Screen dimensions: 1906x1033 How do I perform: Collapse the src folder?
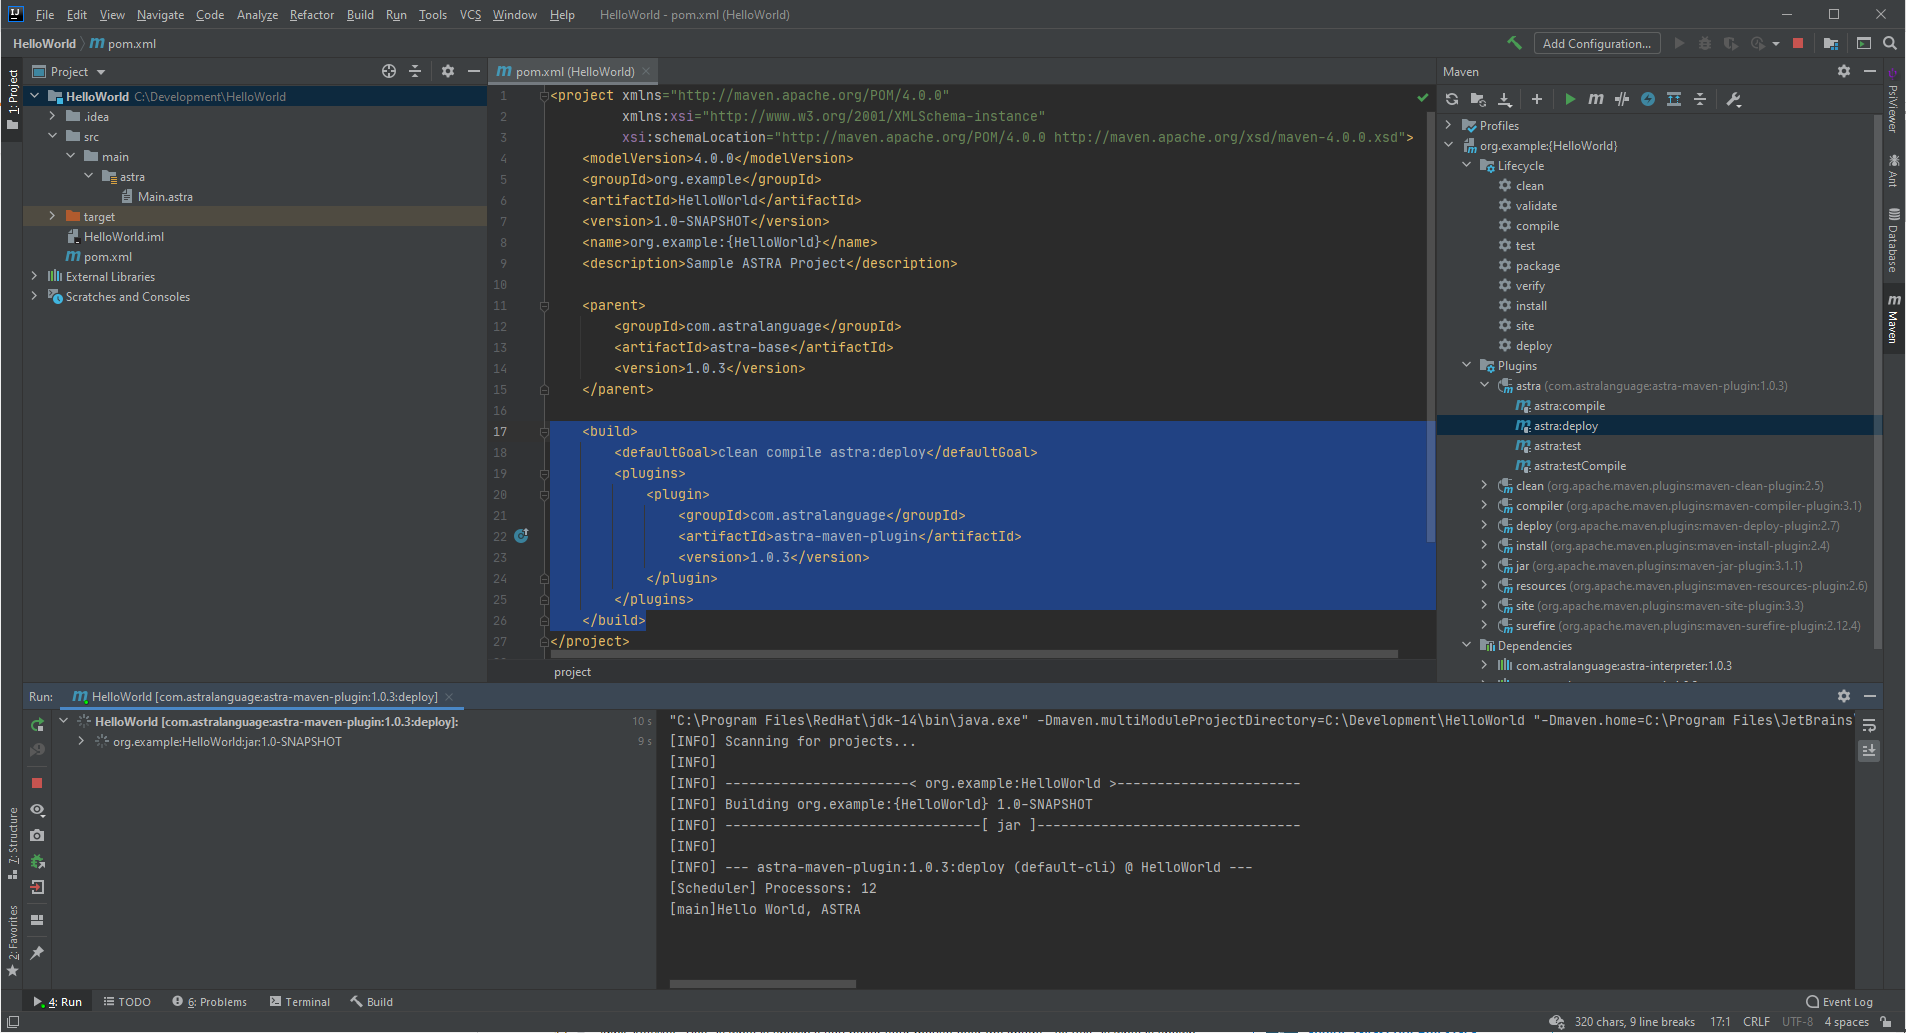coord(52,136)
